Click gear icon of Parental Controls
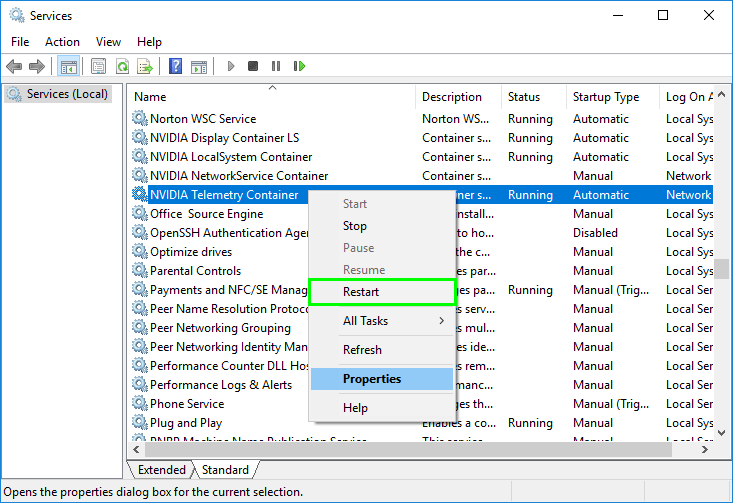Viewport: 733px width, 503px height. coord(140,271)
